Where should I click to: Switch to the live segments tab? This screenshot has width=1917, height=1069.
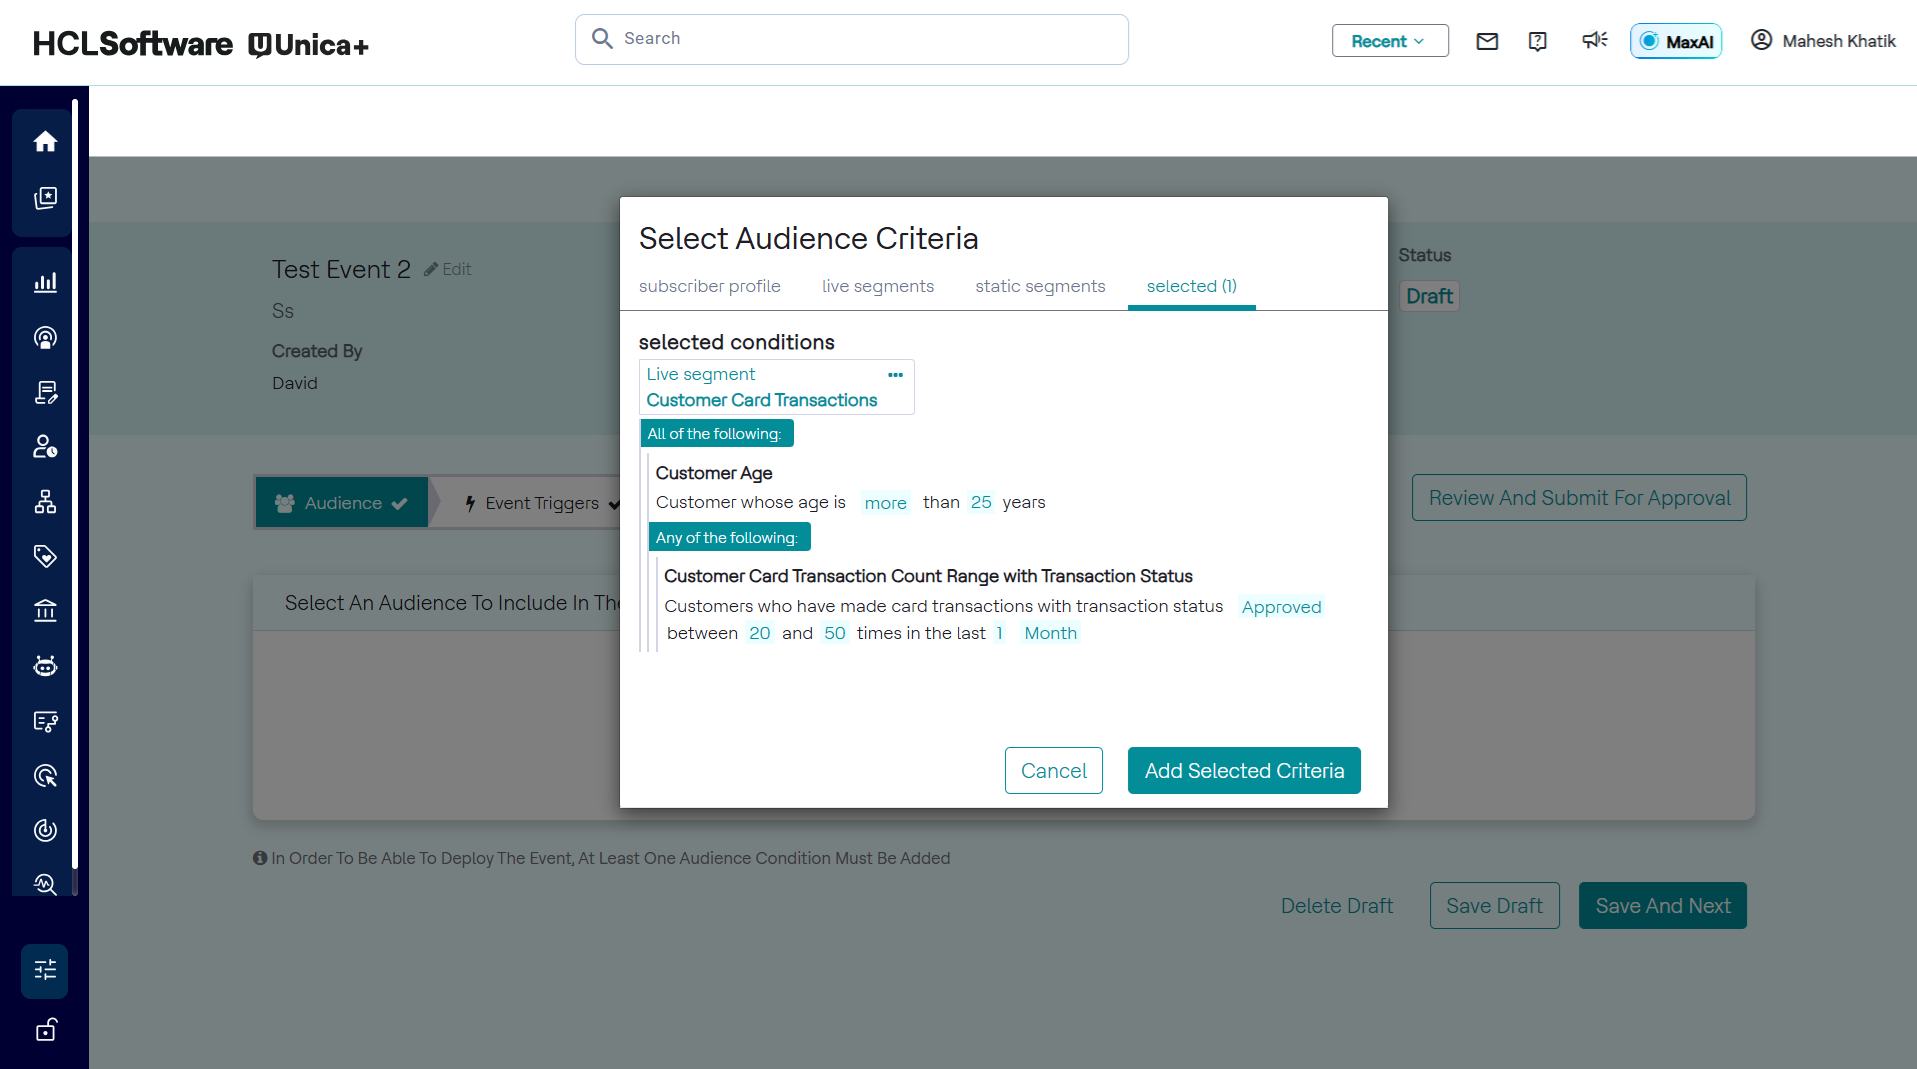point(877,286)
